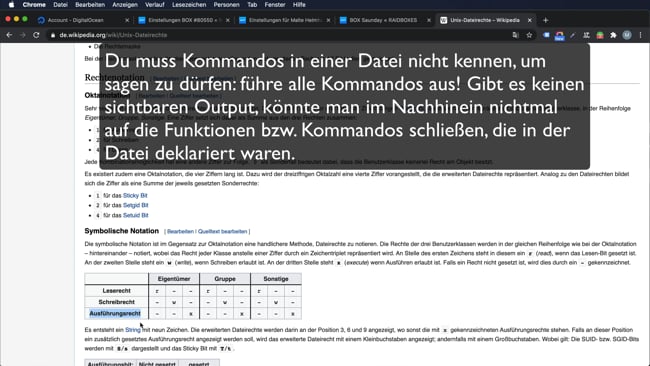Close the Einstellungen für Malte tab
The width and height of the screenshot is (650, 366).
328,20
